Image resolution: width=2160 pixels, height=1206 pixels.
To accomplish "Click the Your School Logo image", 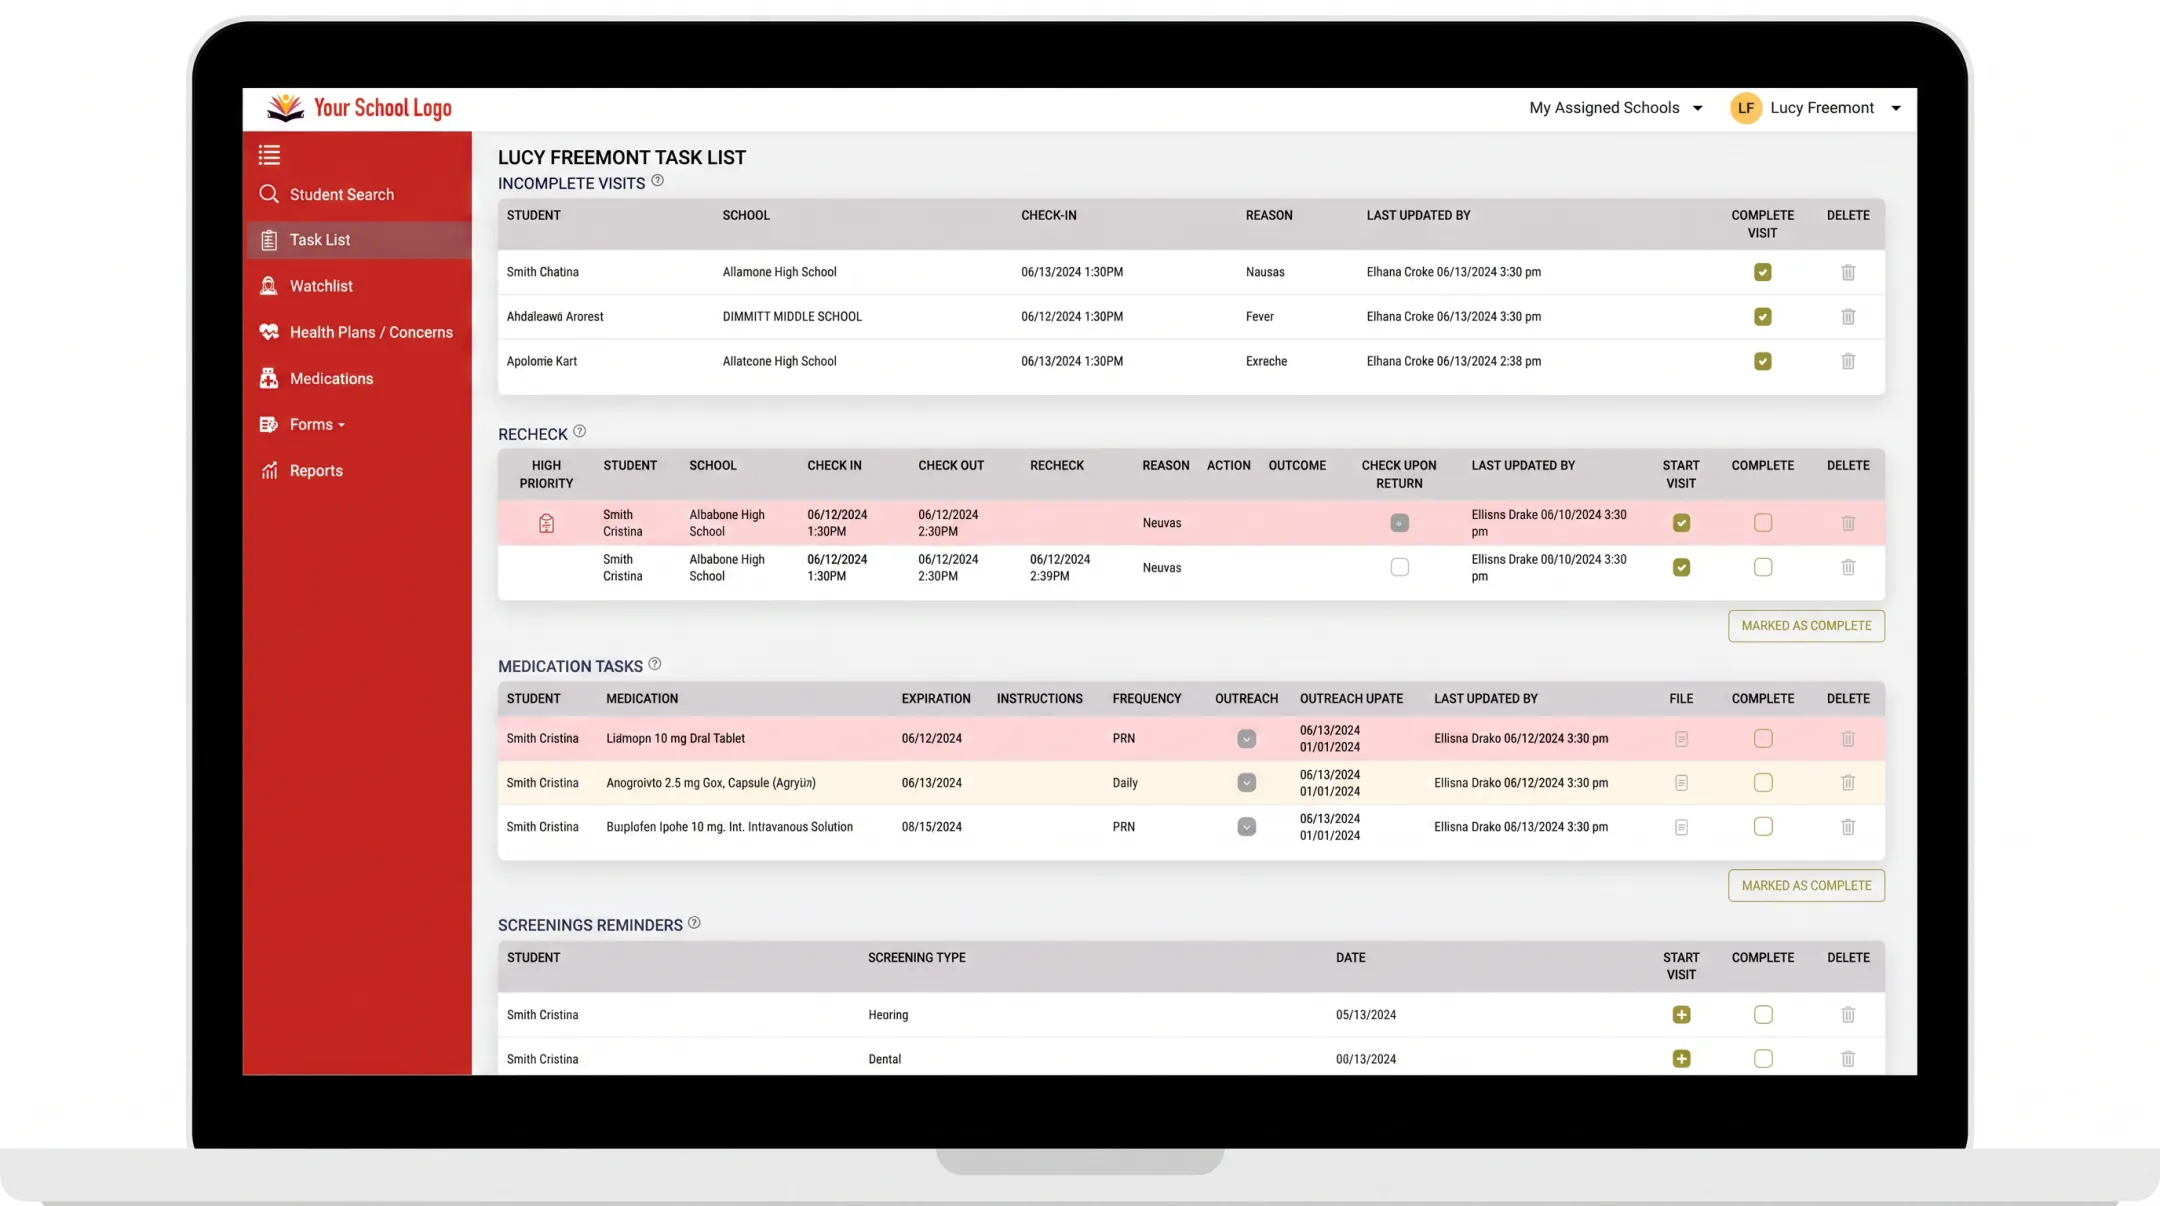I will tap(359, 108).
